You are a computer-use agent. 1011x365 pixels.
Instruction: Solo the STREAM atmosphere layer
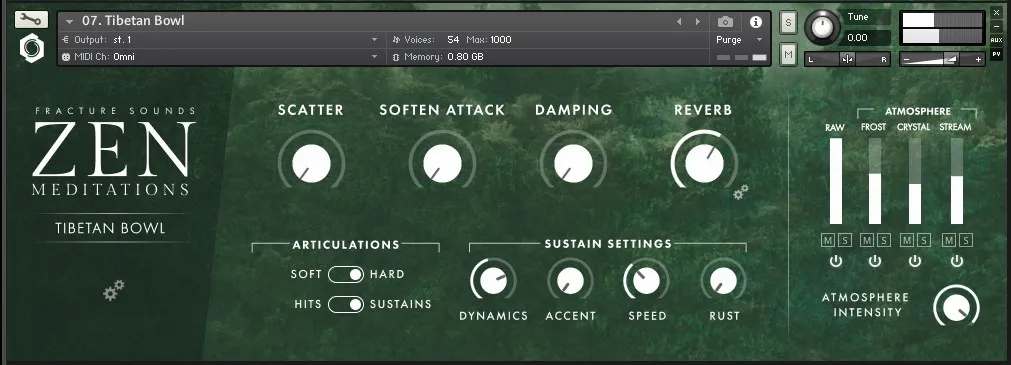[x=966, y=241]
